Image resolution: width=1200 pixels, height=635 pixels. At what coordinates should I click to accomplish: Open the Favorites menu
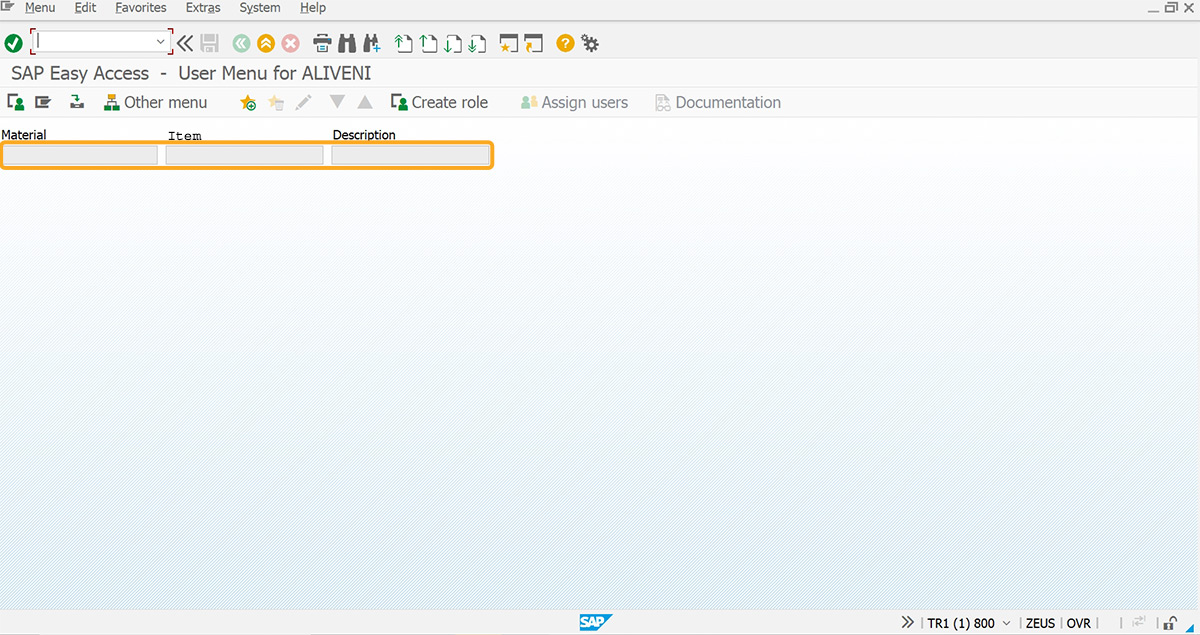141,8
